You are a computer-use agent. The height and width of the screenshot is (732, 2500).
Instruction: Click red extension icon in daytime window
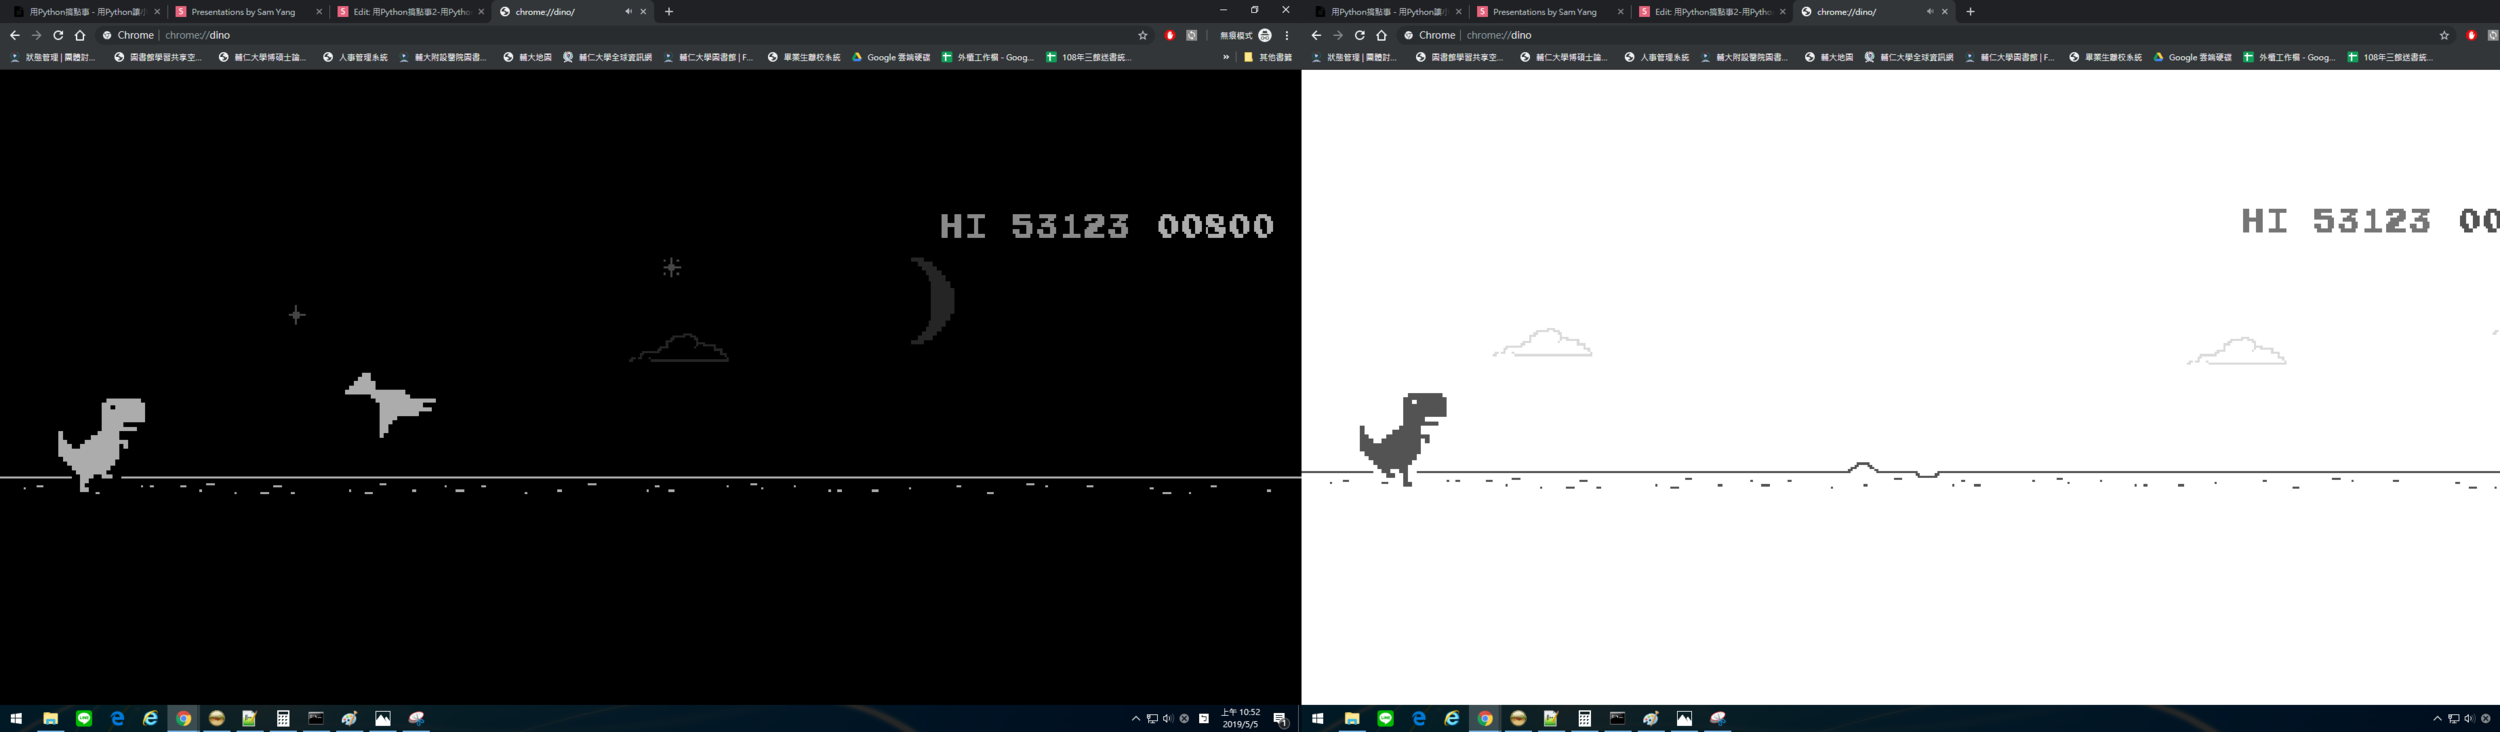[2471, 35]
